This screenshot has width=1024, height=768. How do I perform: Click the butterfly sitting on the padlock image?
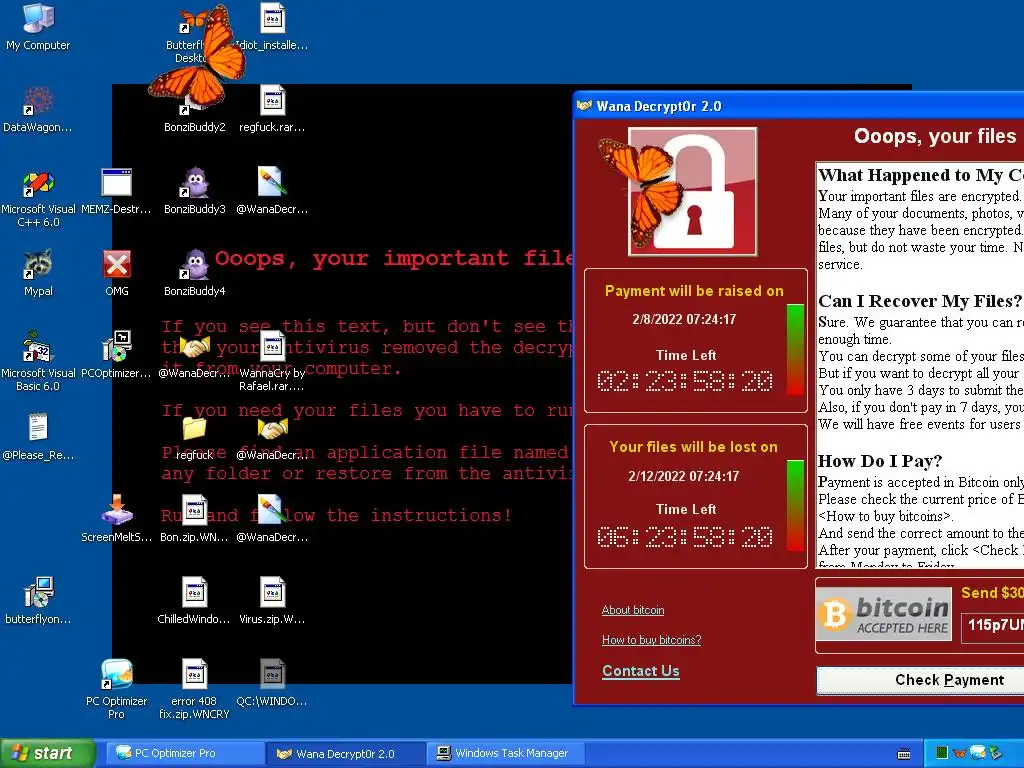click(x=641, y=191)
